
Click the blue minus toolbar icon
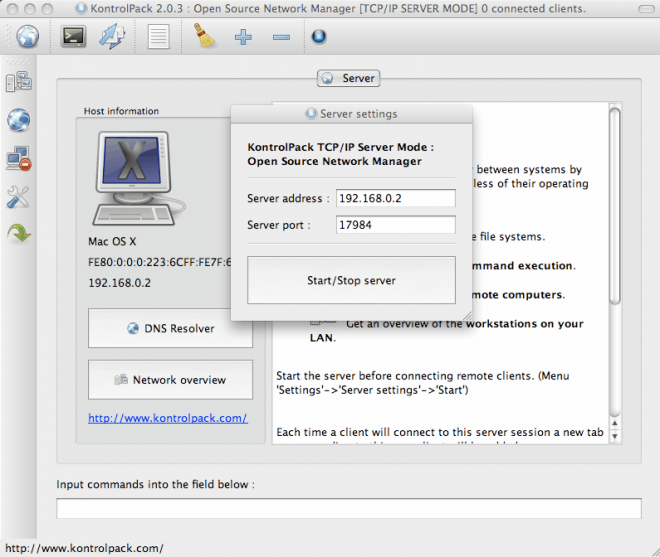pos(281,38)
